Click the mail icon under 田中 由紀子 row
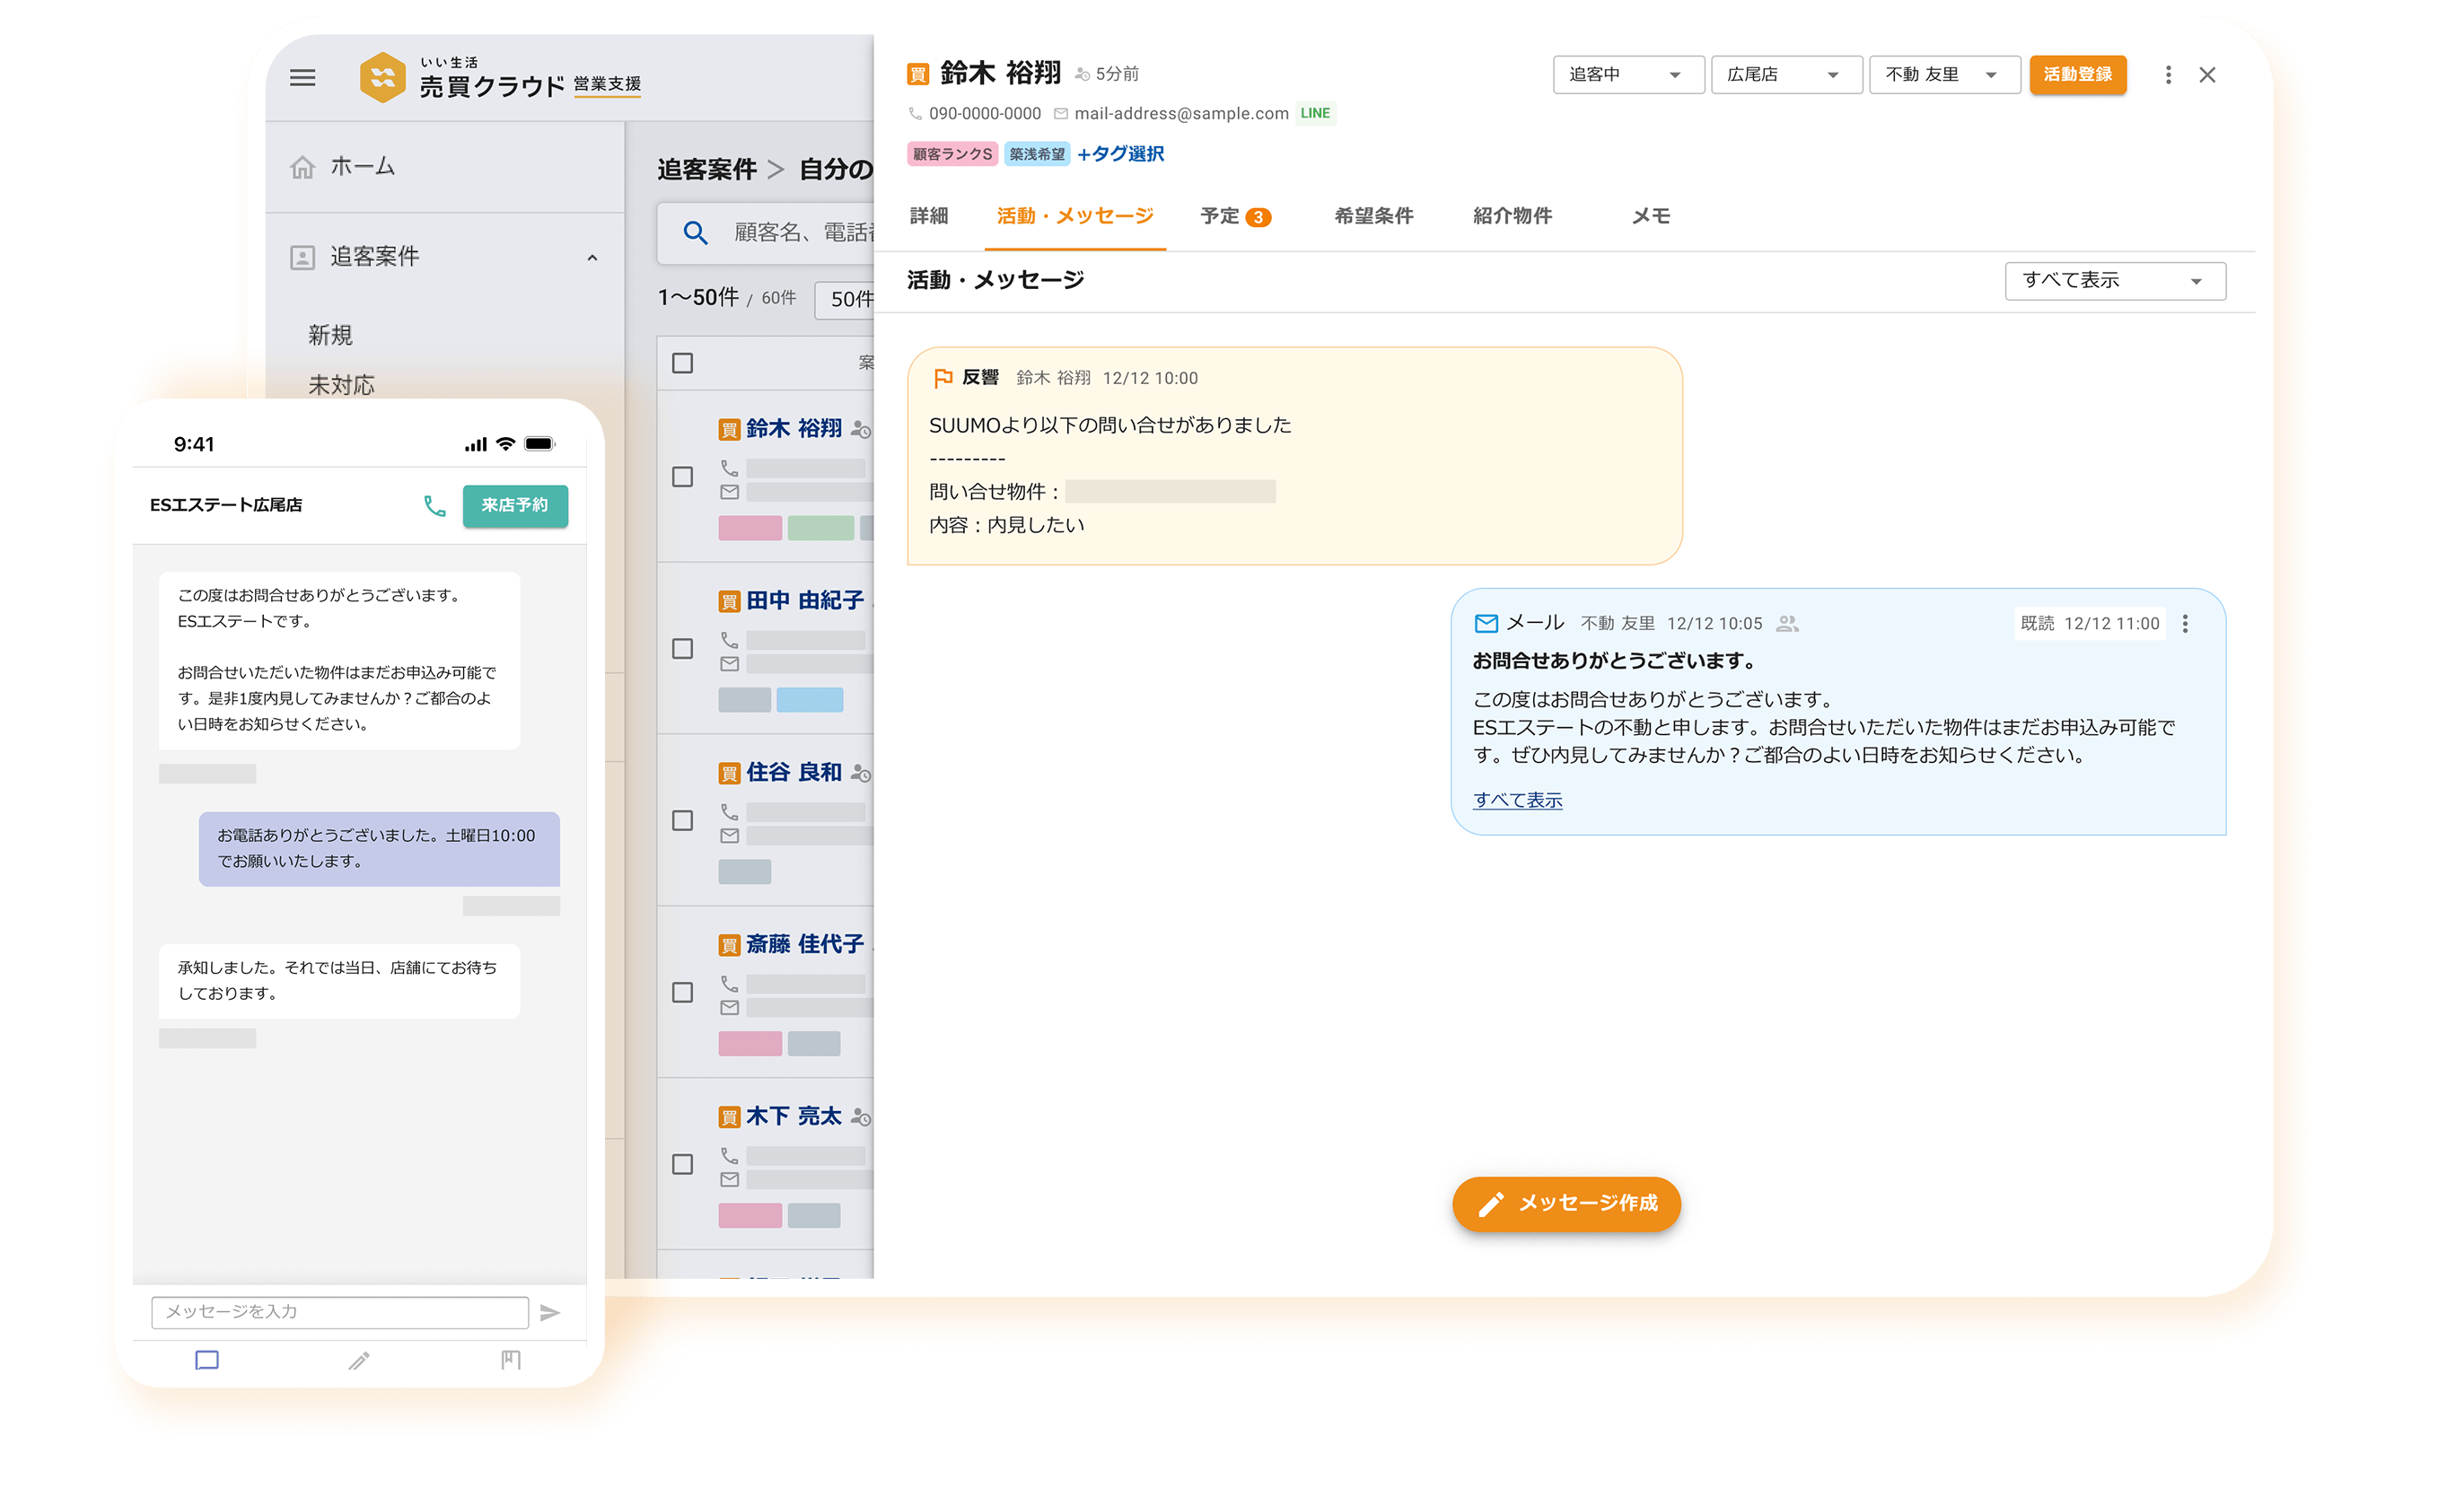Screen dimensions: 2464x1506 click(x=729, y=664)
